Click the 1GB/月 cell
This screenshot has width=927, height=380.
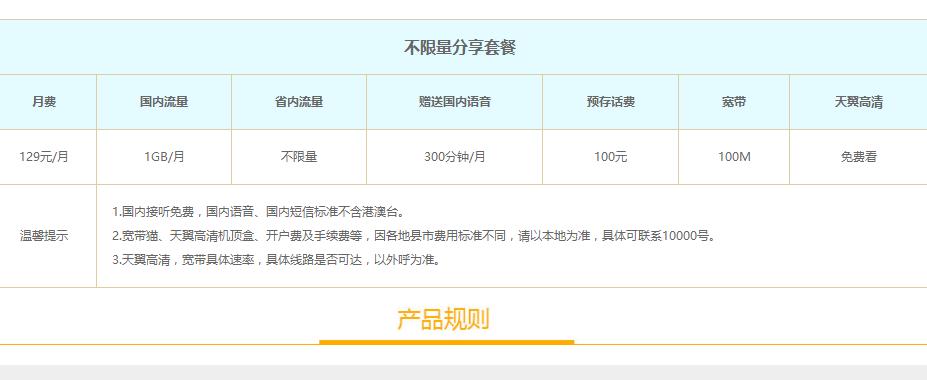click(x=164, y=157)
